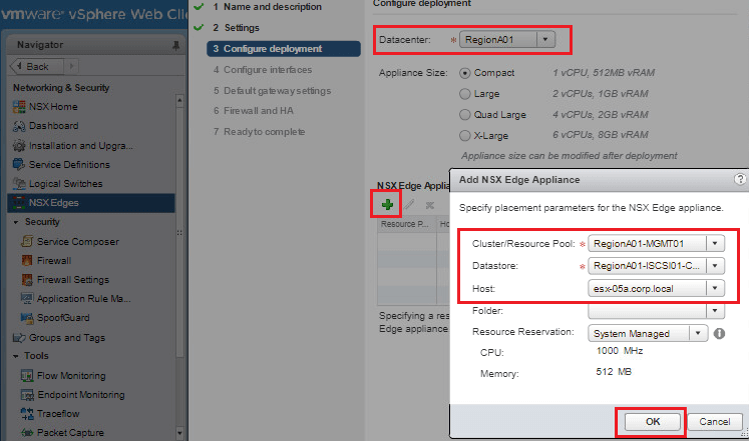Open the Packet Capture icon
749x441 pixels.
point(27,433)
